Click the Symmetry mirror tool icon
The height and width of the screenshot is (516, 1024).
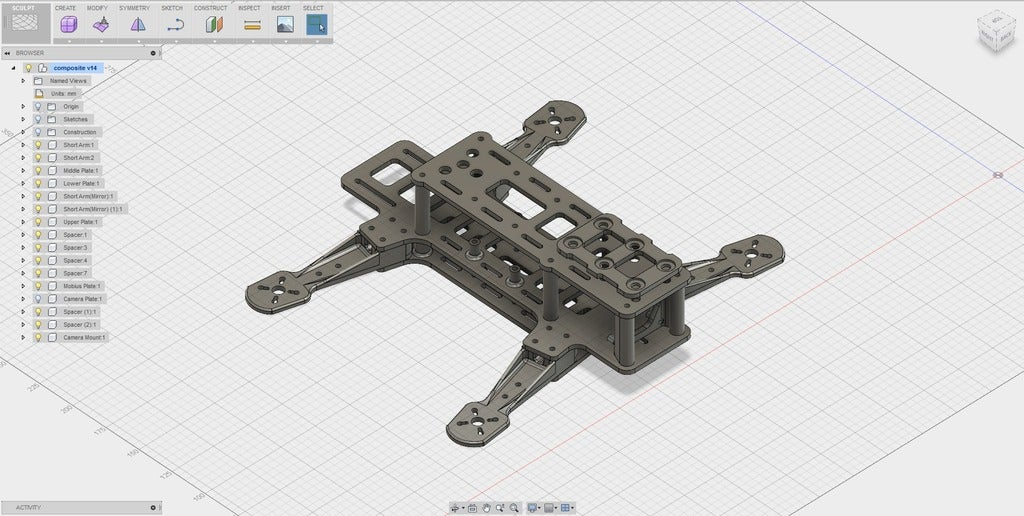(138, 25)
